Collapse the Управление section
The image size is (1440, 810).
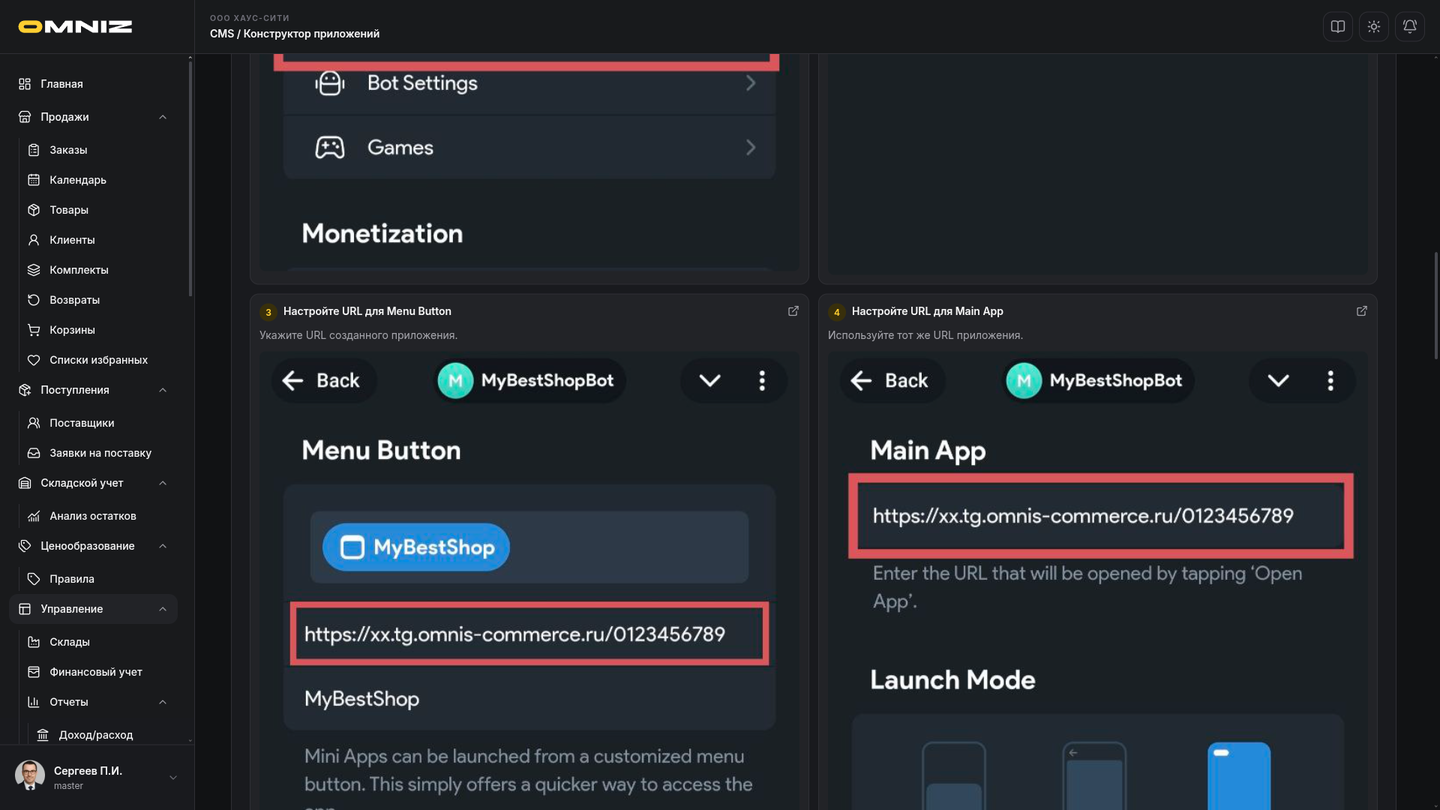coord(162,609)
